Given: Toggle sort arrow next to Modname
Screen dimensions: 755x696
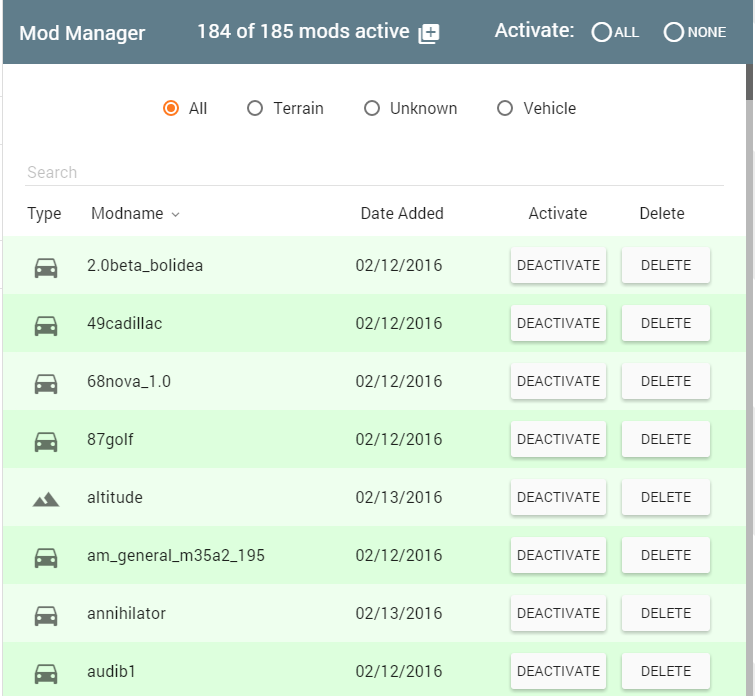Looking at the screenshot, I should pos(176,215).
